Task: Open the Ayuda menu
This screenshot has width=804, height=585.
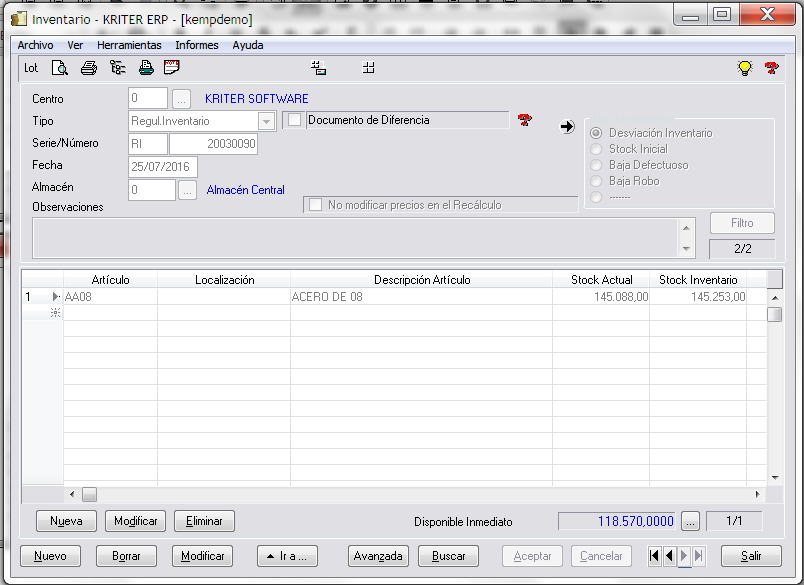Action: 248,45
